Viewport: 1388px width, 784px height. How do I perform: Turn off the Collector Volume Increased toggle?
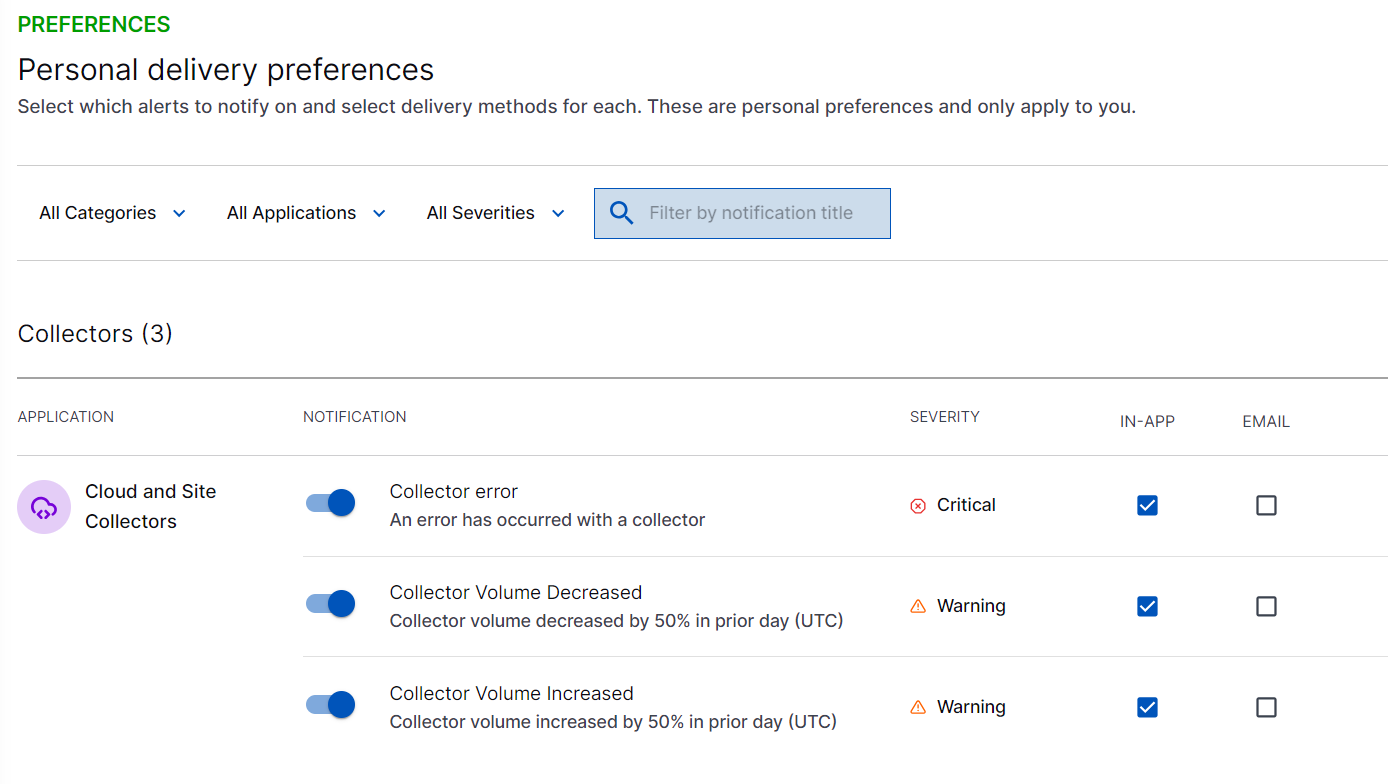coord(330,704)
